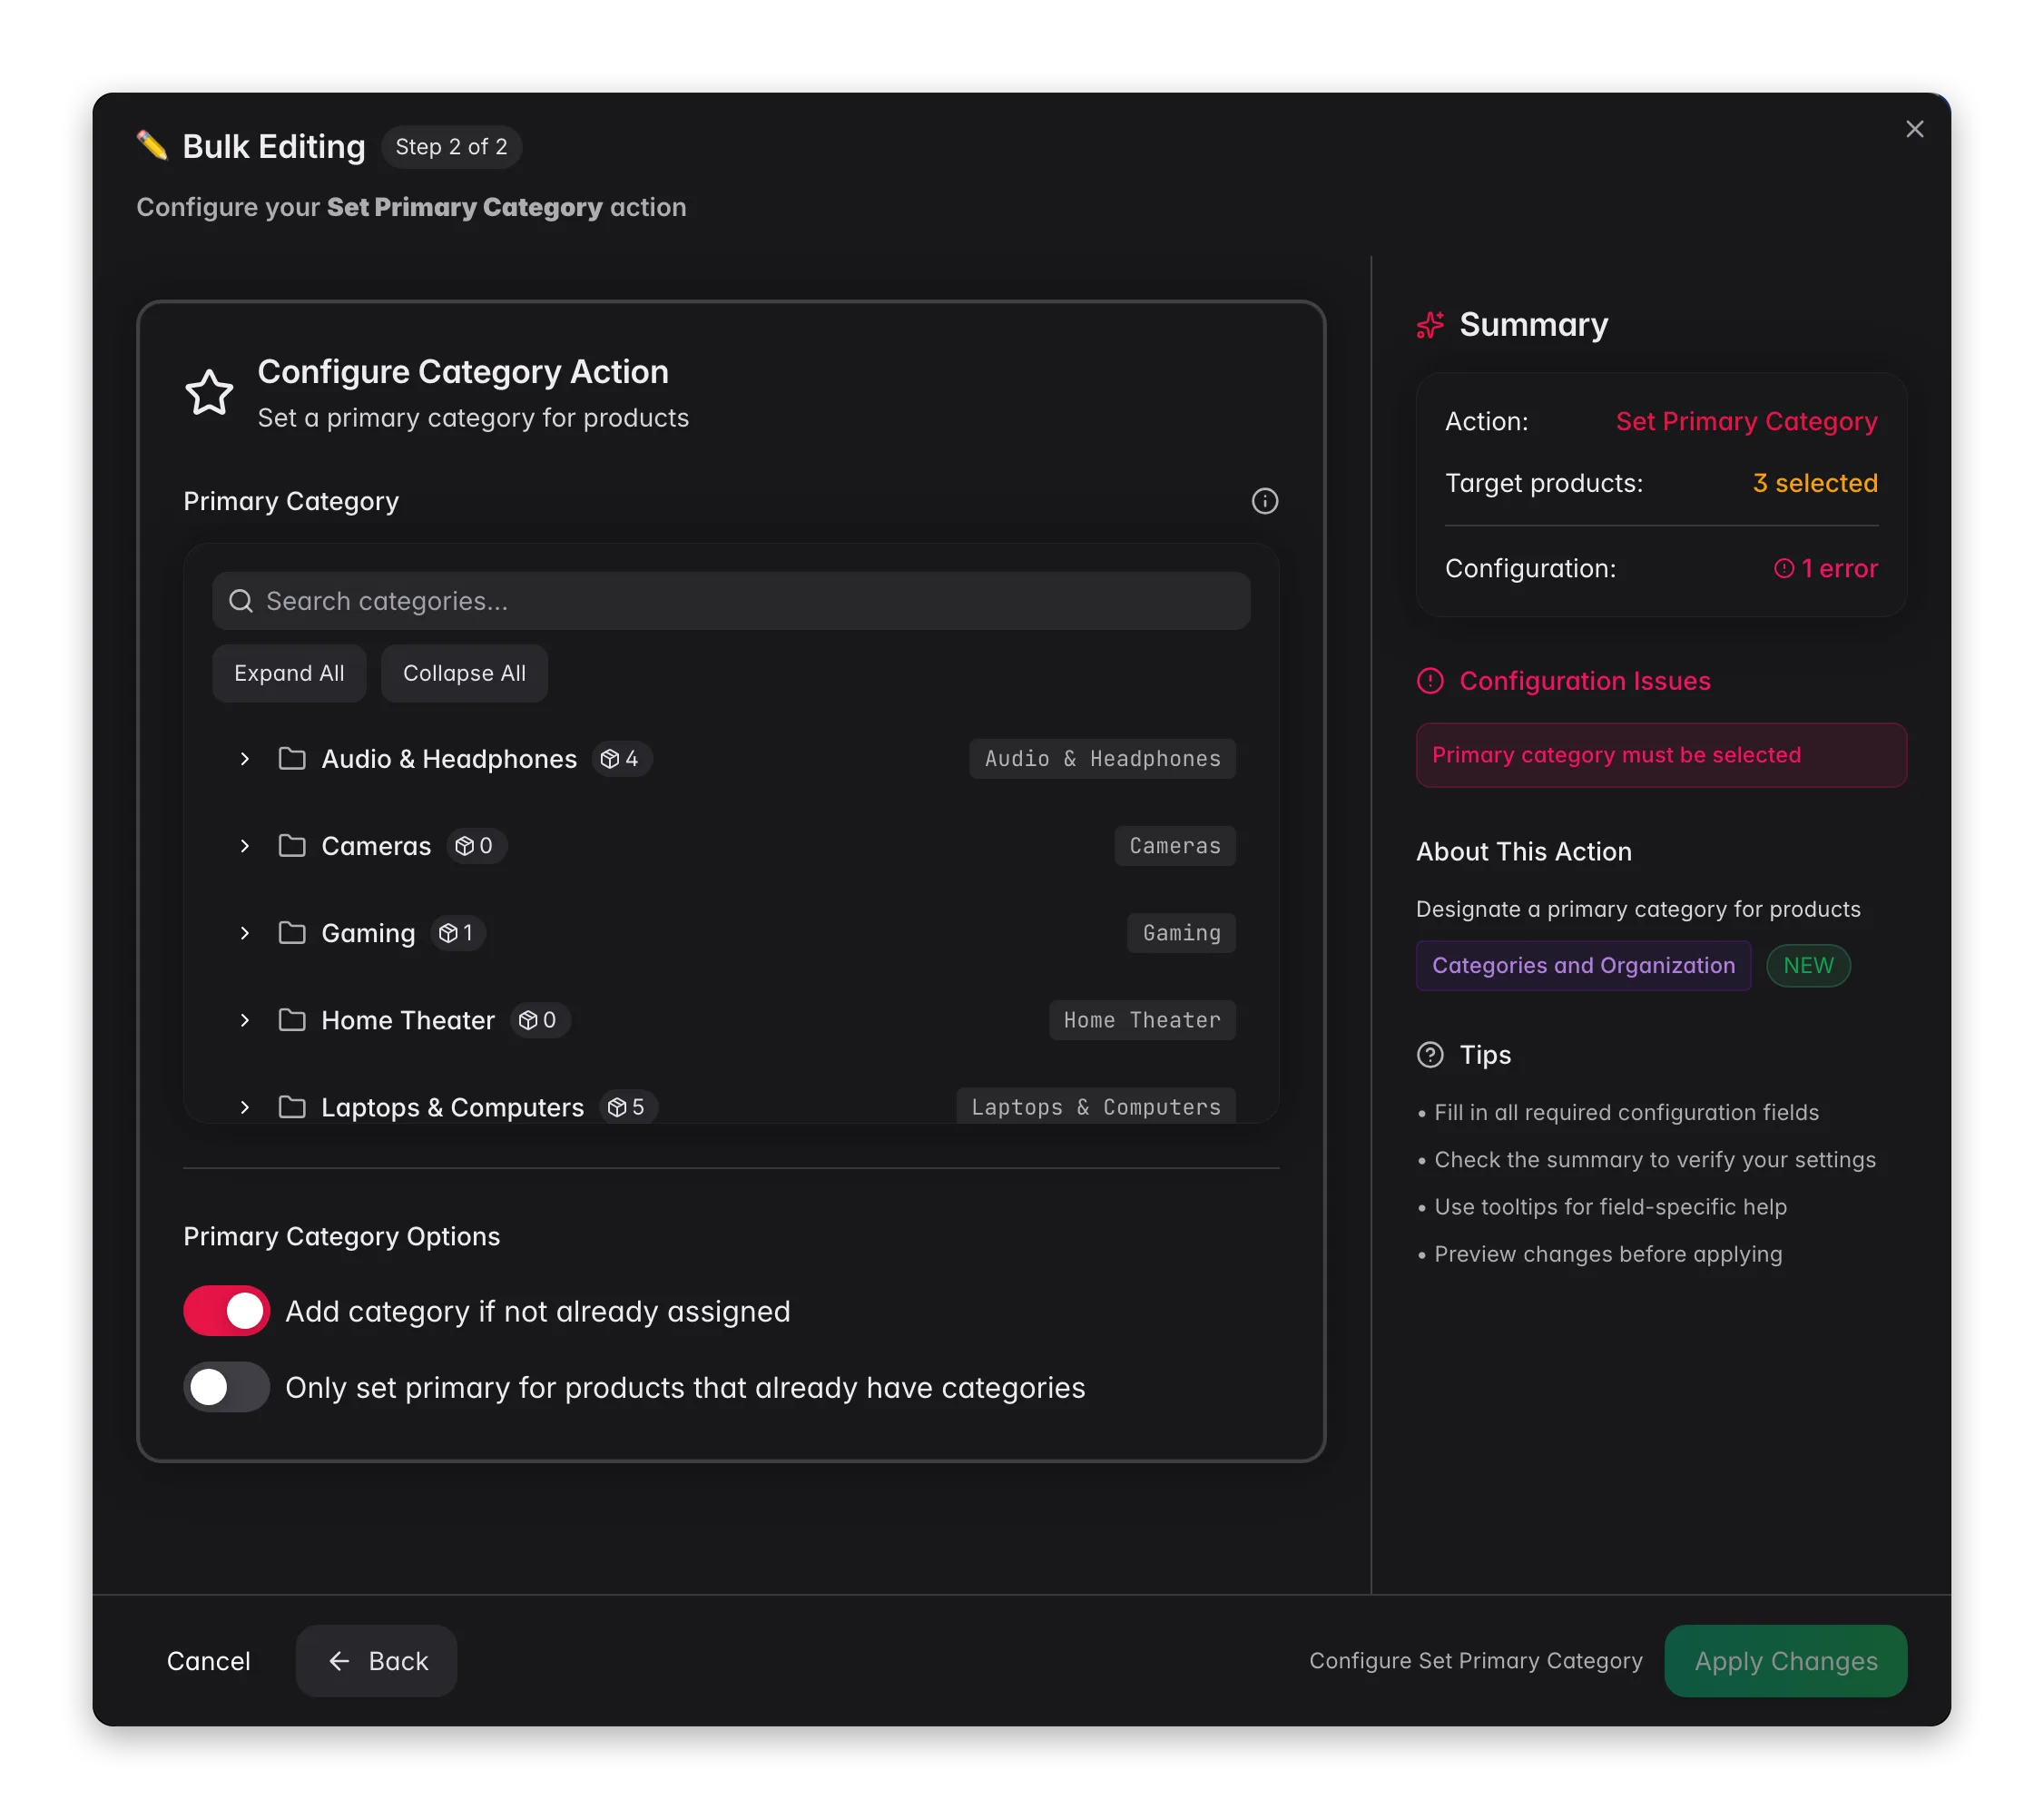Select the Home Theater category name
Image resolution: width=2044 pixels, height=1819 pixels.
[x=408, y=1020]
